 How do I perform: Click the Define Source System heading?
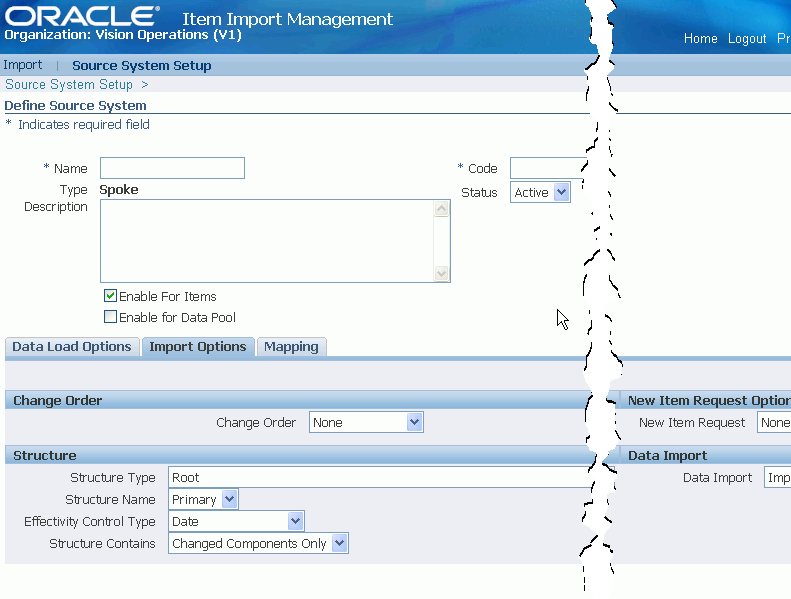coord(75,105)
